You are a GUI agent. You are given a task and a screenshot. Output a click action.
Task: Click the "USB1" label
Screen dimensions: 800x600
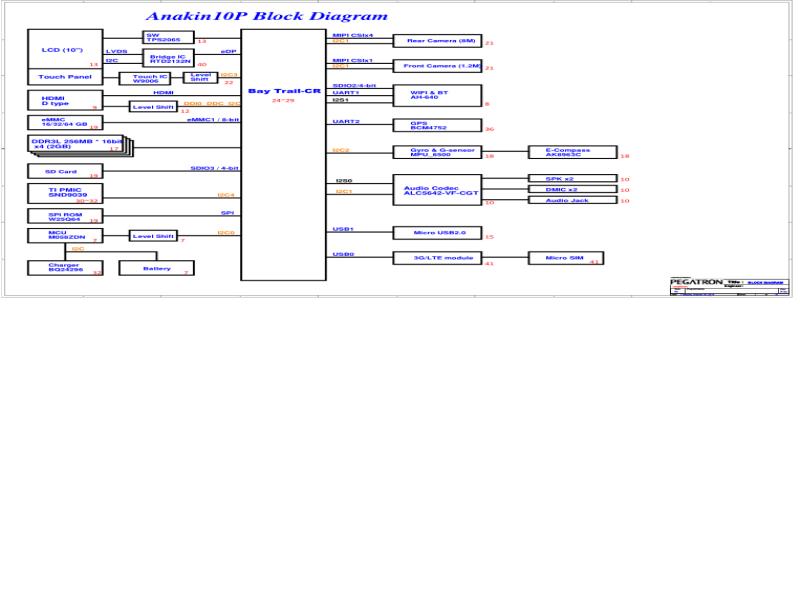[x=343, y=229]
